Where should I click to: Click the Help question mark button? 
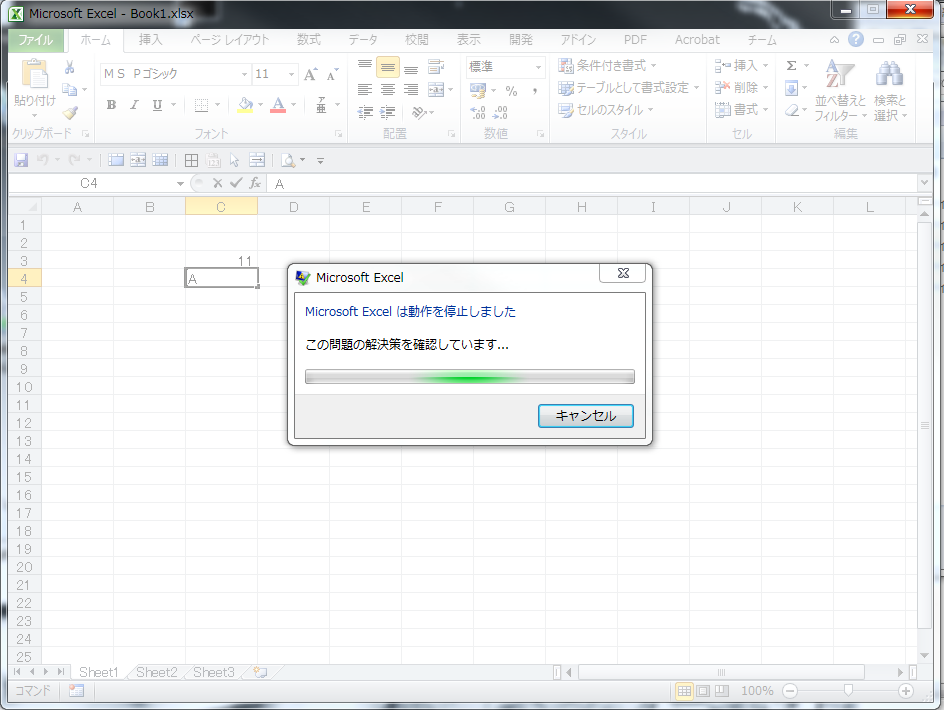point(856,39)
